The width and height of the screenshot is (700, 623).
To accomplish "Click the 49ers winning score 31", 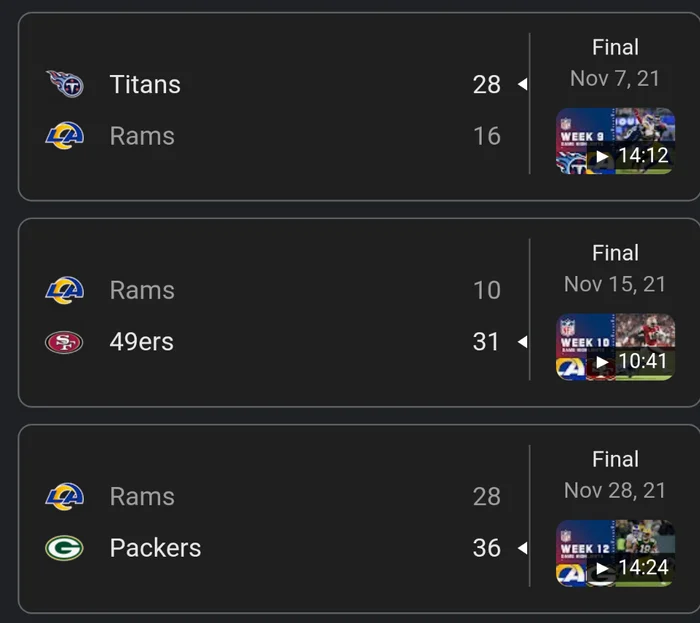I will (487, 342).
